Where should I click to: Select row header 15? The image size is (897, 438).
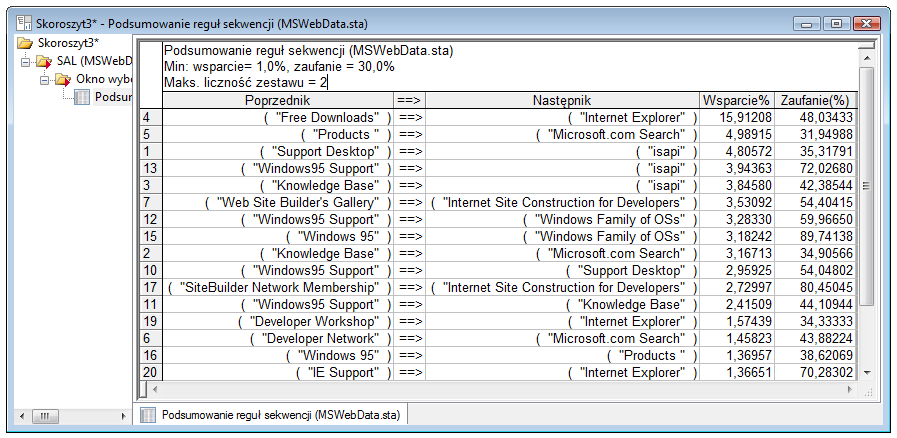click(151, 237)
